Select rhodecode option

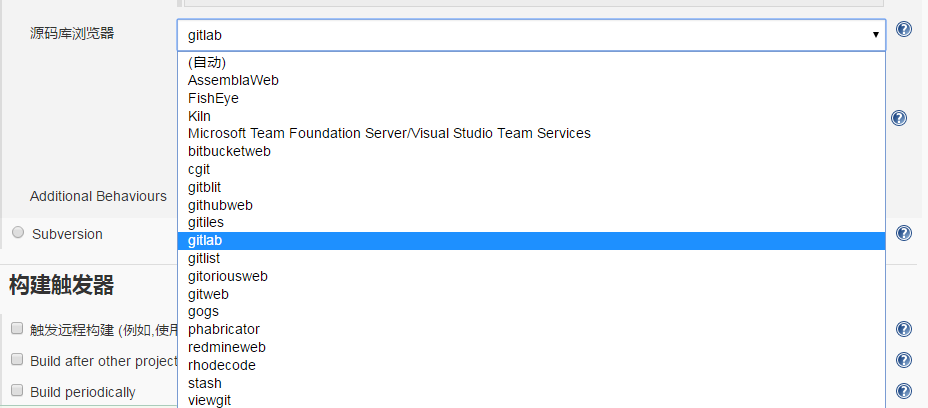pos(531,365)
